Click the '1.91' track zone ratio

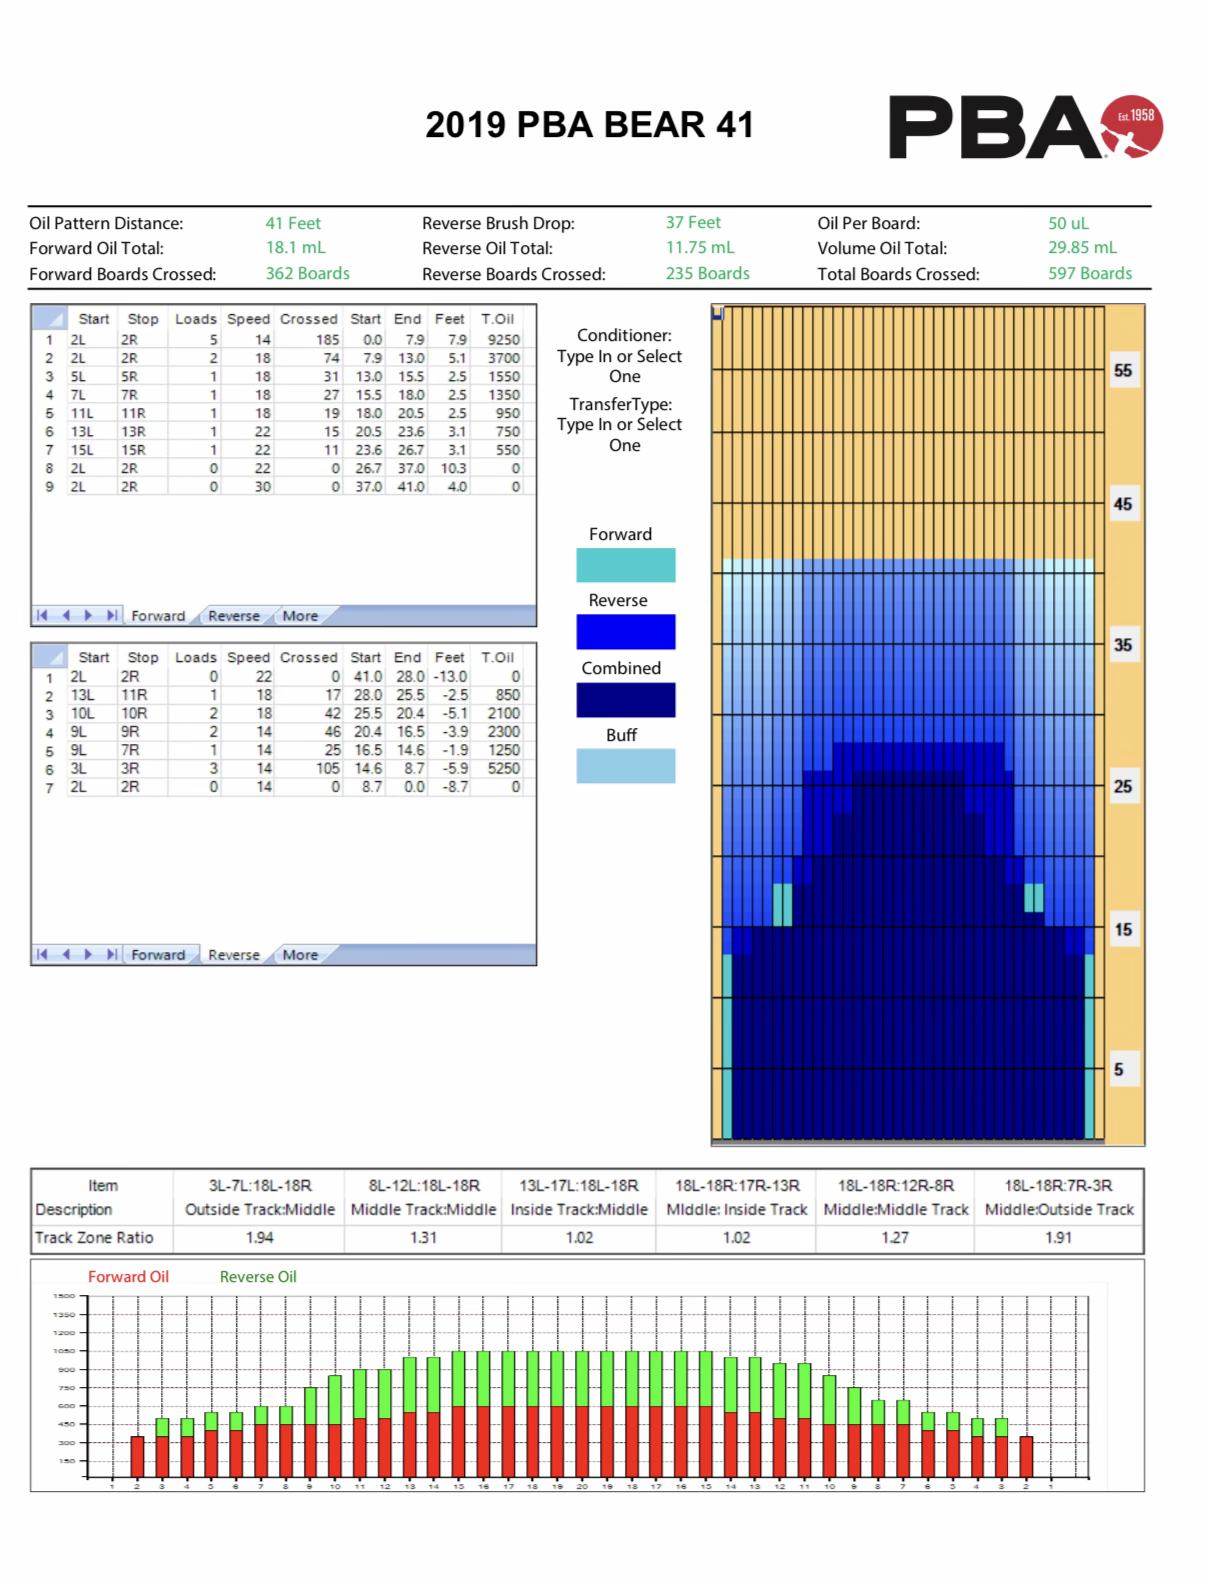coord(1059,1238)
